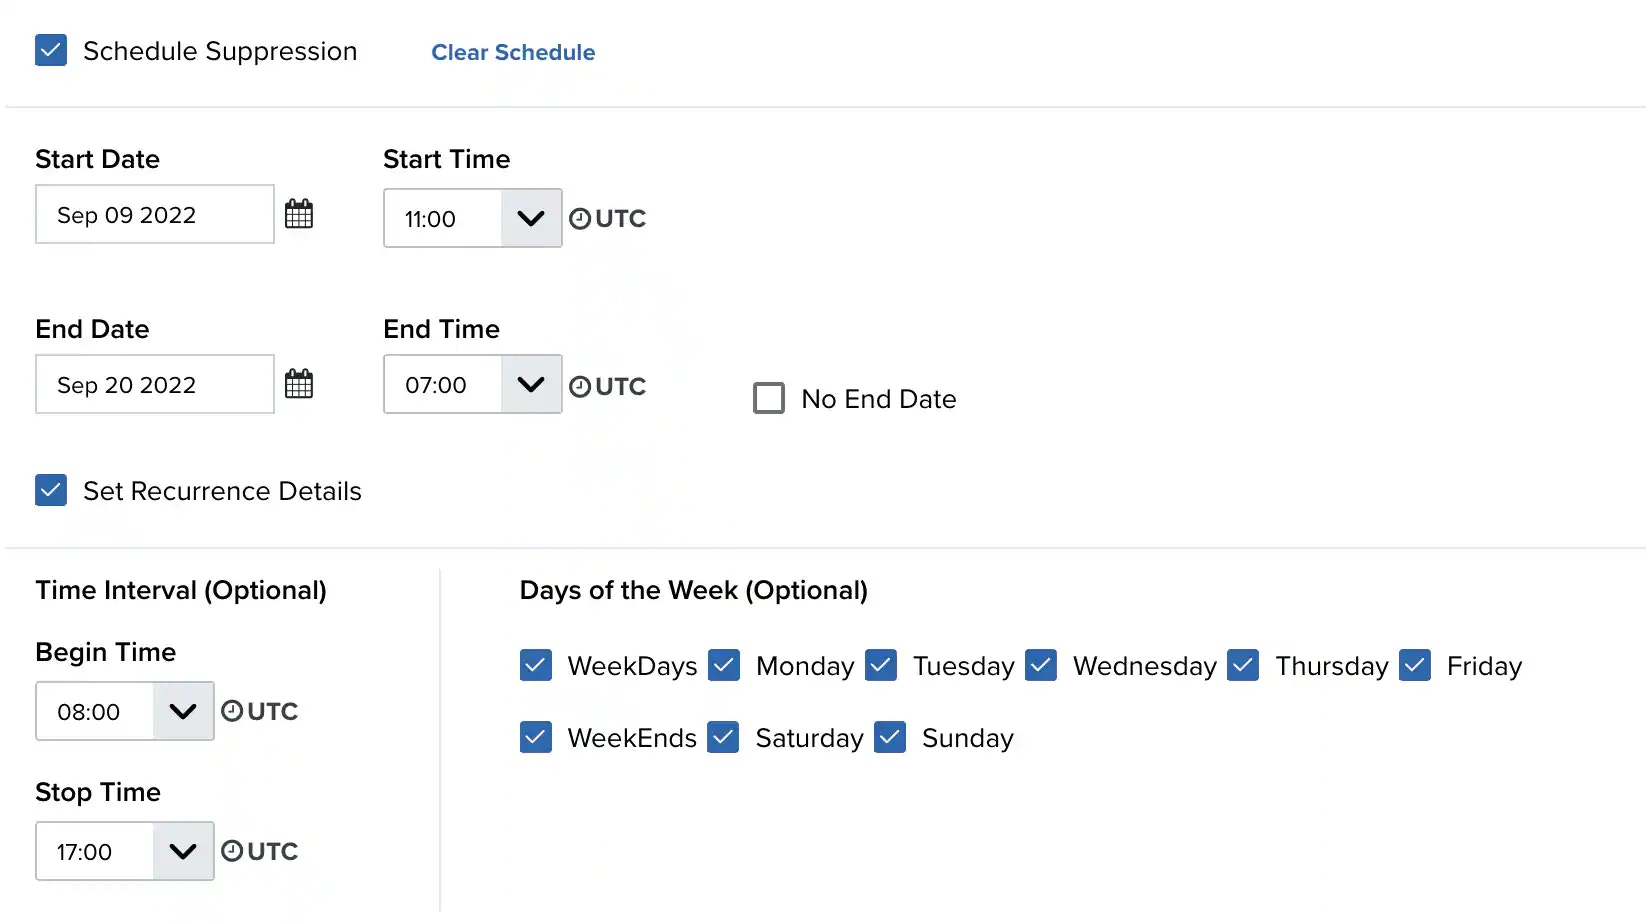Expand the Start Time dropdown
Screen dimensions: 1646x922
[531, 218]
